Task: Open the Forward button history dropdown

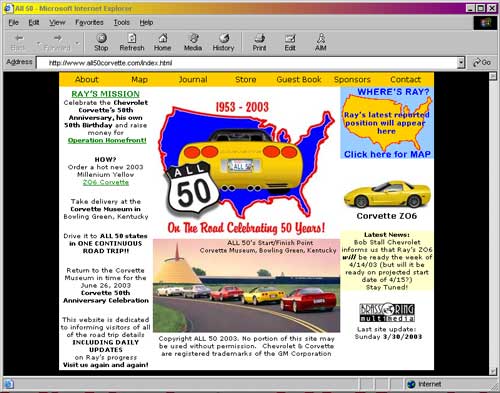Action: click(77, 43)
